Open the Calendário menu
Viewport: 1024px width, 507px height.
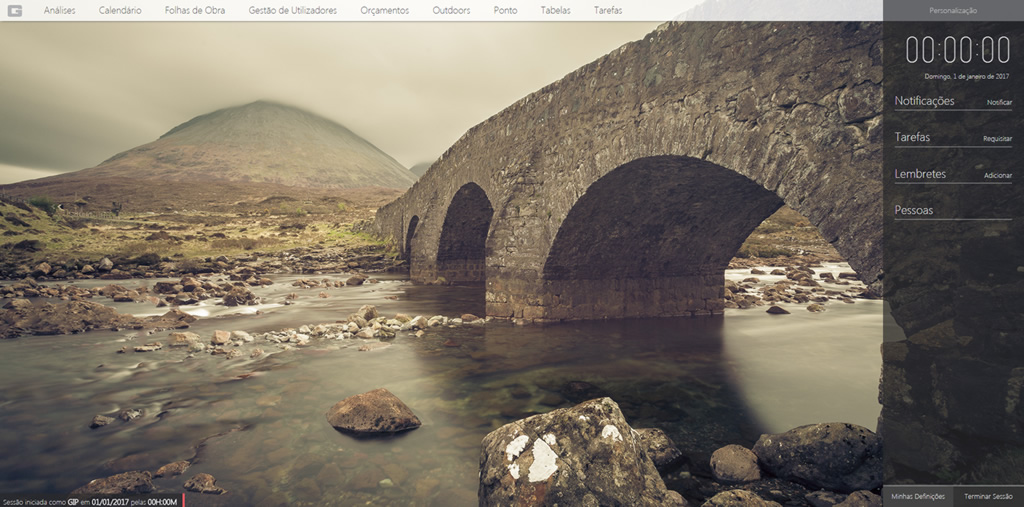pyautogui.click(x=120, y=10)
